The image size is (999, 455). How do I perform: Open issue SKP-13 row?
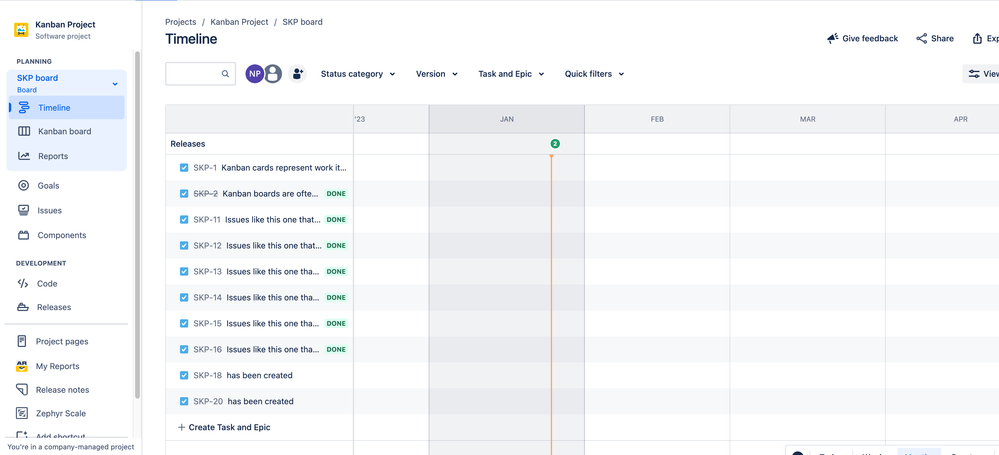tap(259, 271)
